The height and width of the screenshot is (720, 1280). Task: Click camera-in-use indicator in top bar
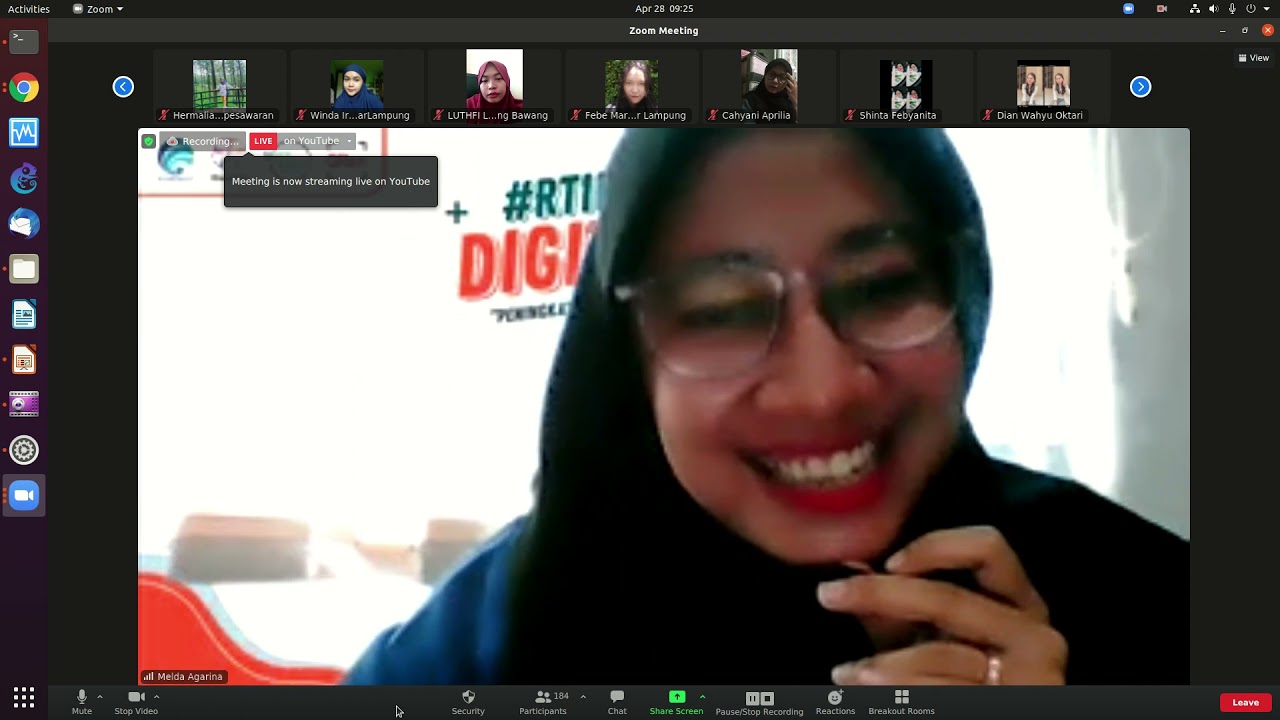[x=1162, y=9]
